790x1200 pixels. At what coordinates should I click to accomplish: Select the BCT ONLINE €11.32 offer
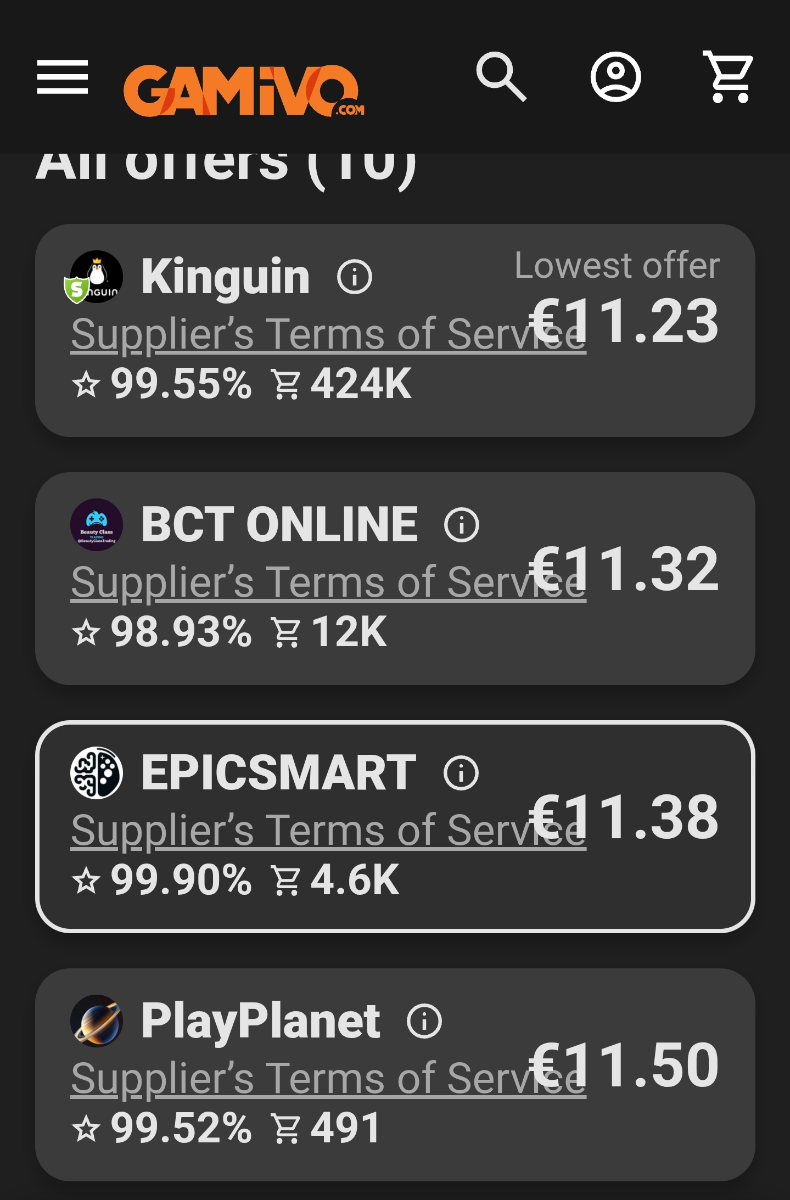pos(395,578)
